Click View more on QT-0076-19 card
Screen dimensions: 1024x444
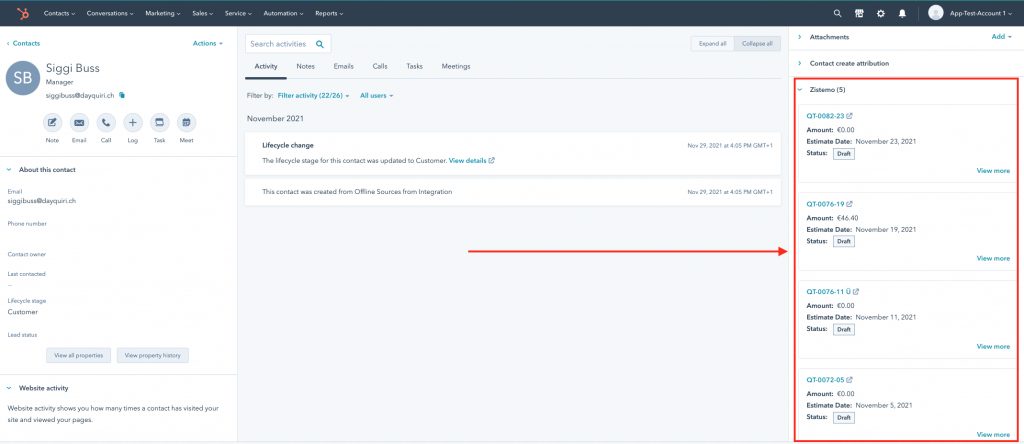[993, 259]
